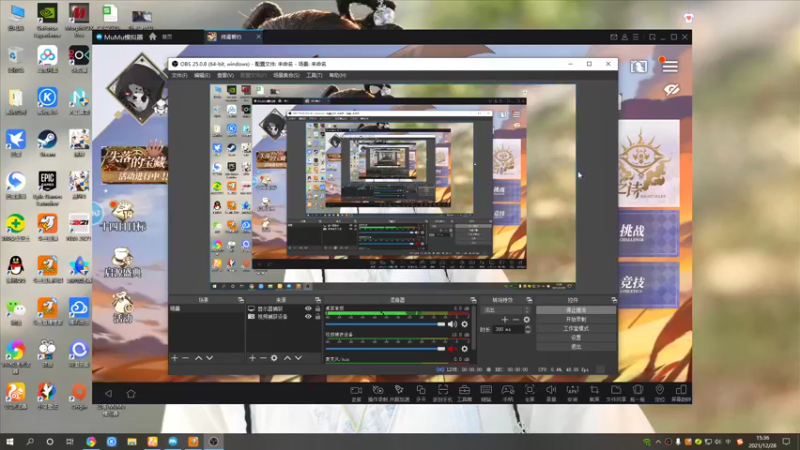Pop out the Audio Mixer dock panel
Screen dimensions: 800x450
473,300
